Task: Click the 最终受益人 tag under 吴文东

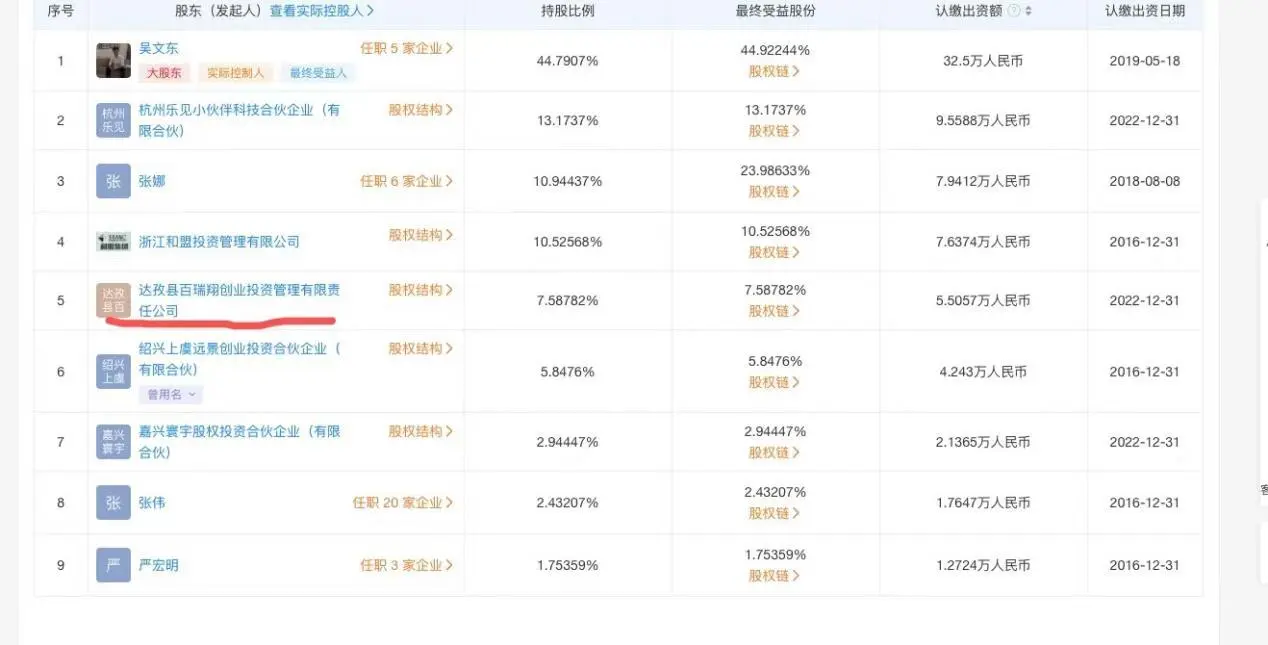Action: coord(318,73)
